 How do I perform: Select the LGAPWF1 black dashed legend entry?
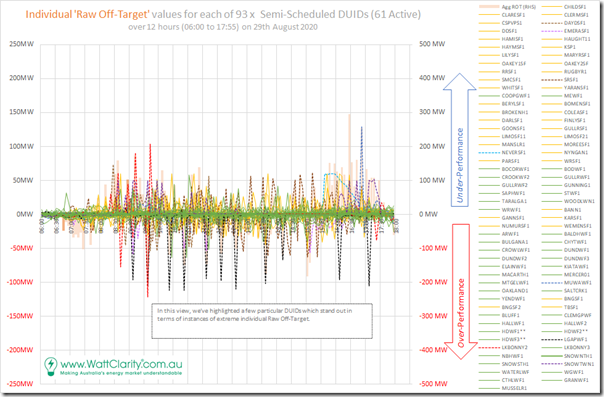click(564, 339)
